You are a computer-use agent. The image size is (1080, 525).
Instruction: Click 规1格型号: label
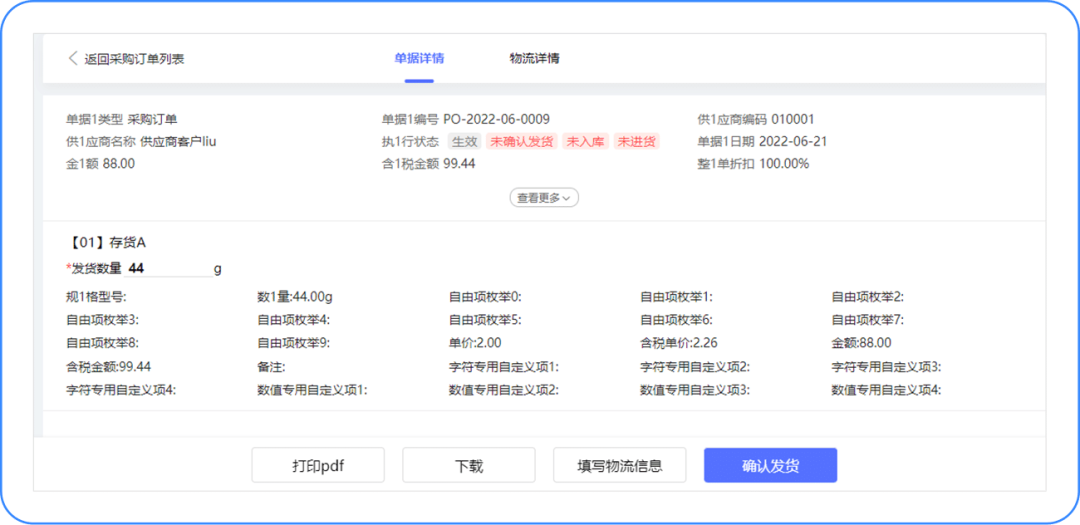(96, 297)
